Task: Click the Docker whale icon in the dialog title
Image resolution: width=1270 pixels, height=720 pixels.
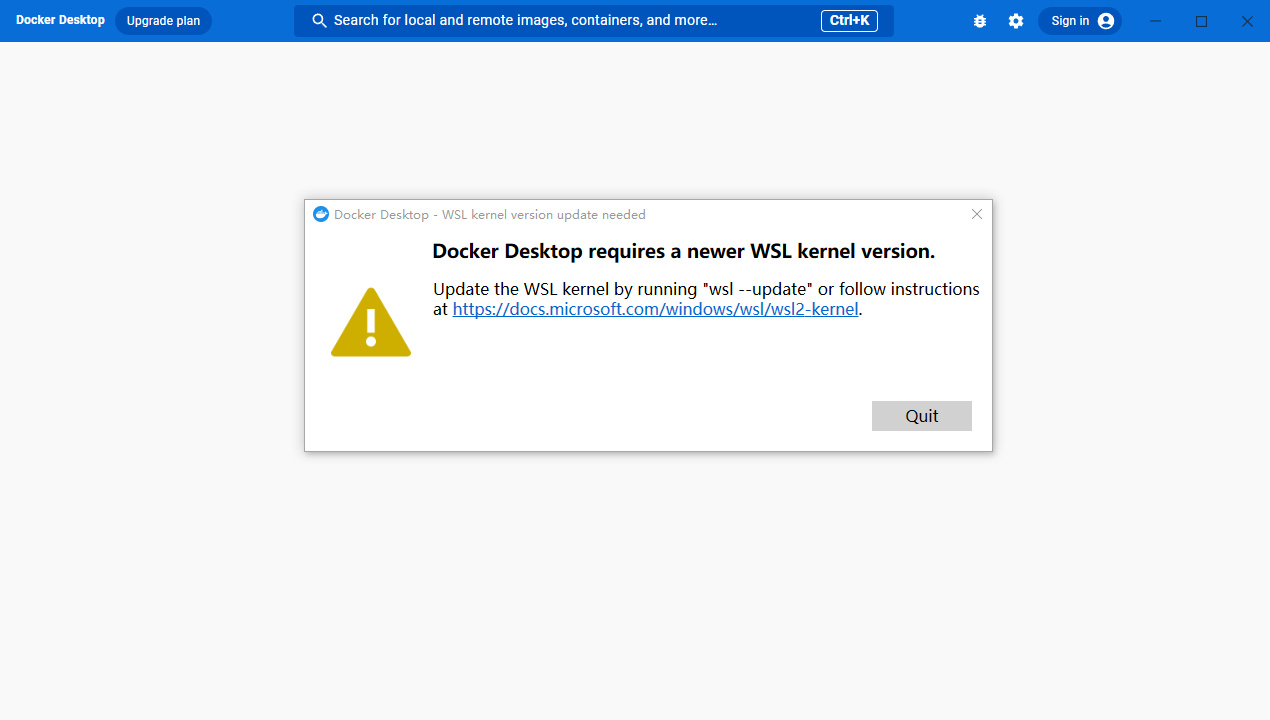Action: (x=321, y=214)
